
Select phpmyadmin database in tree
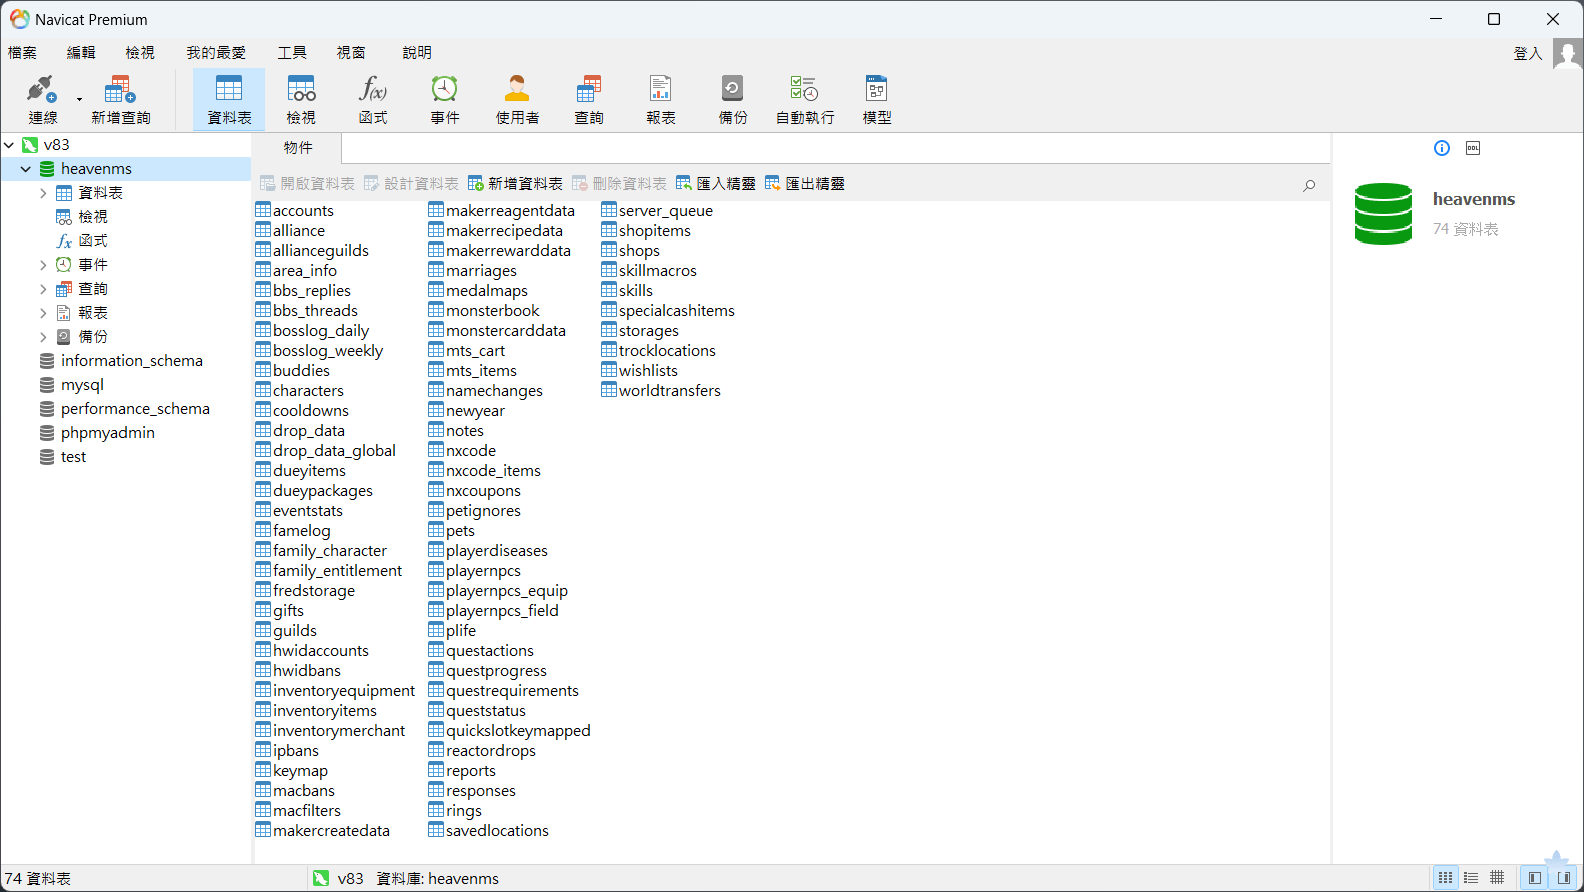(x=107, y=433)
